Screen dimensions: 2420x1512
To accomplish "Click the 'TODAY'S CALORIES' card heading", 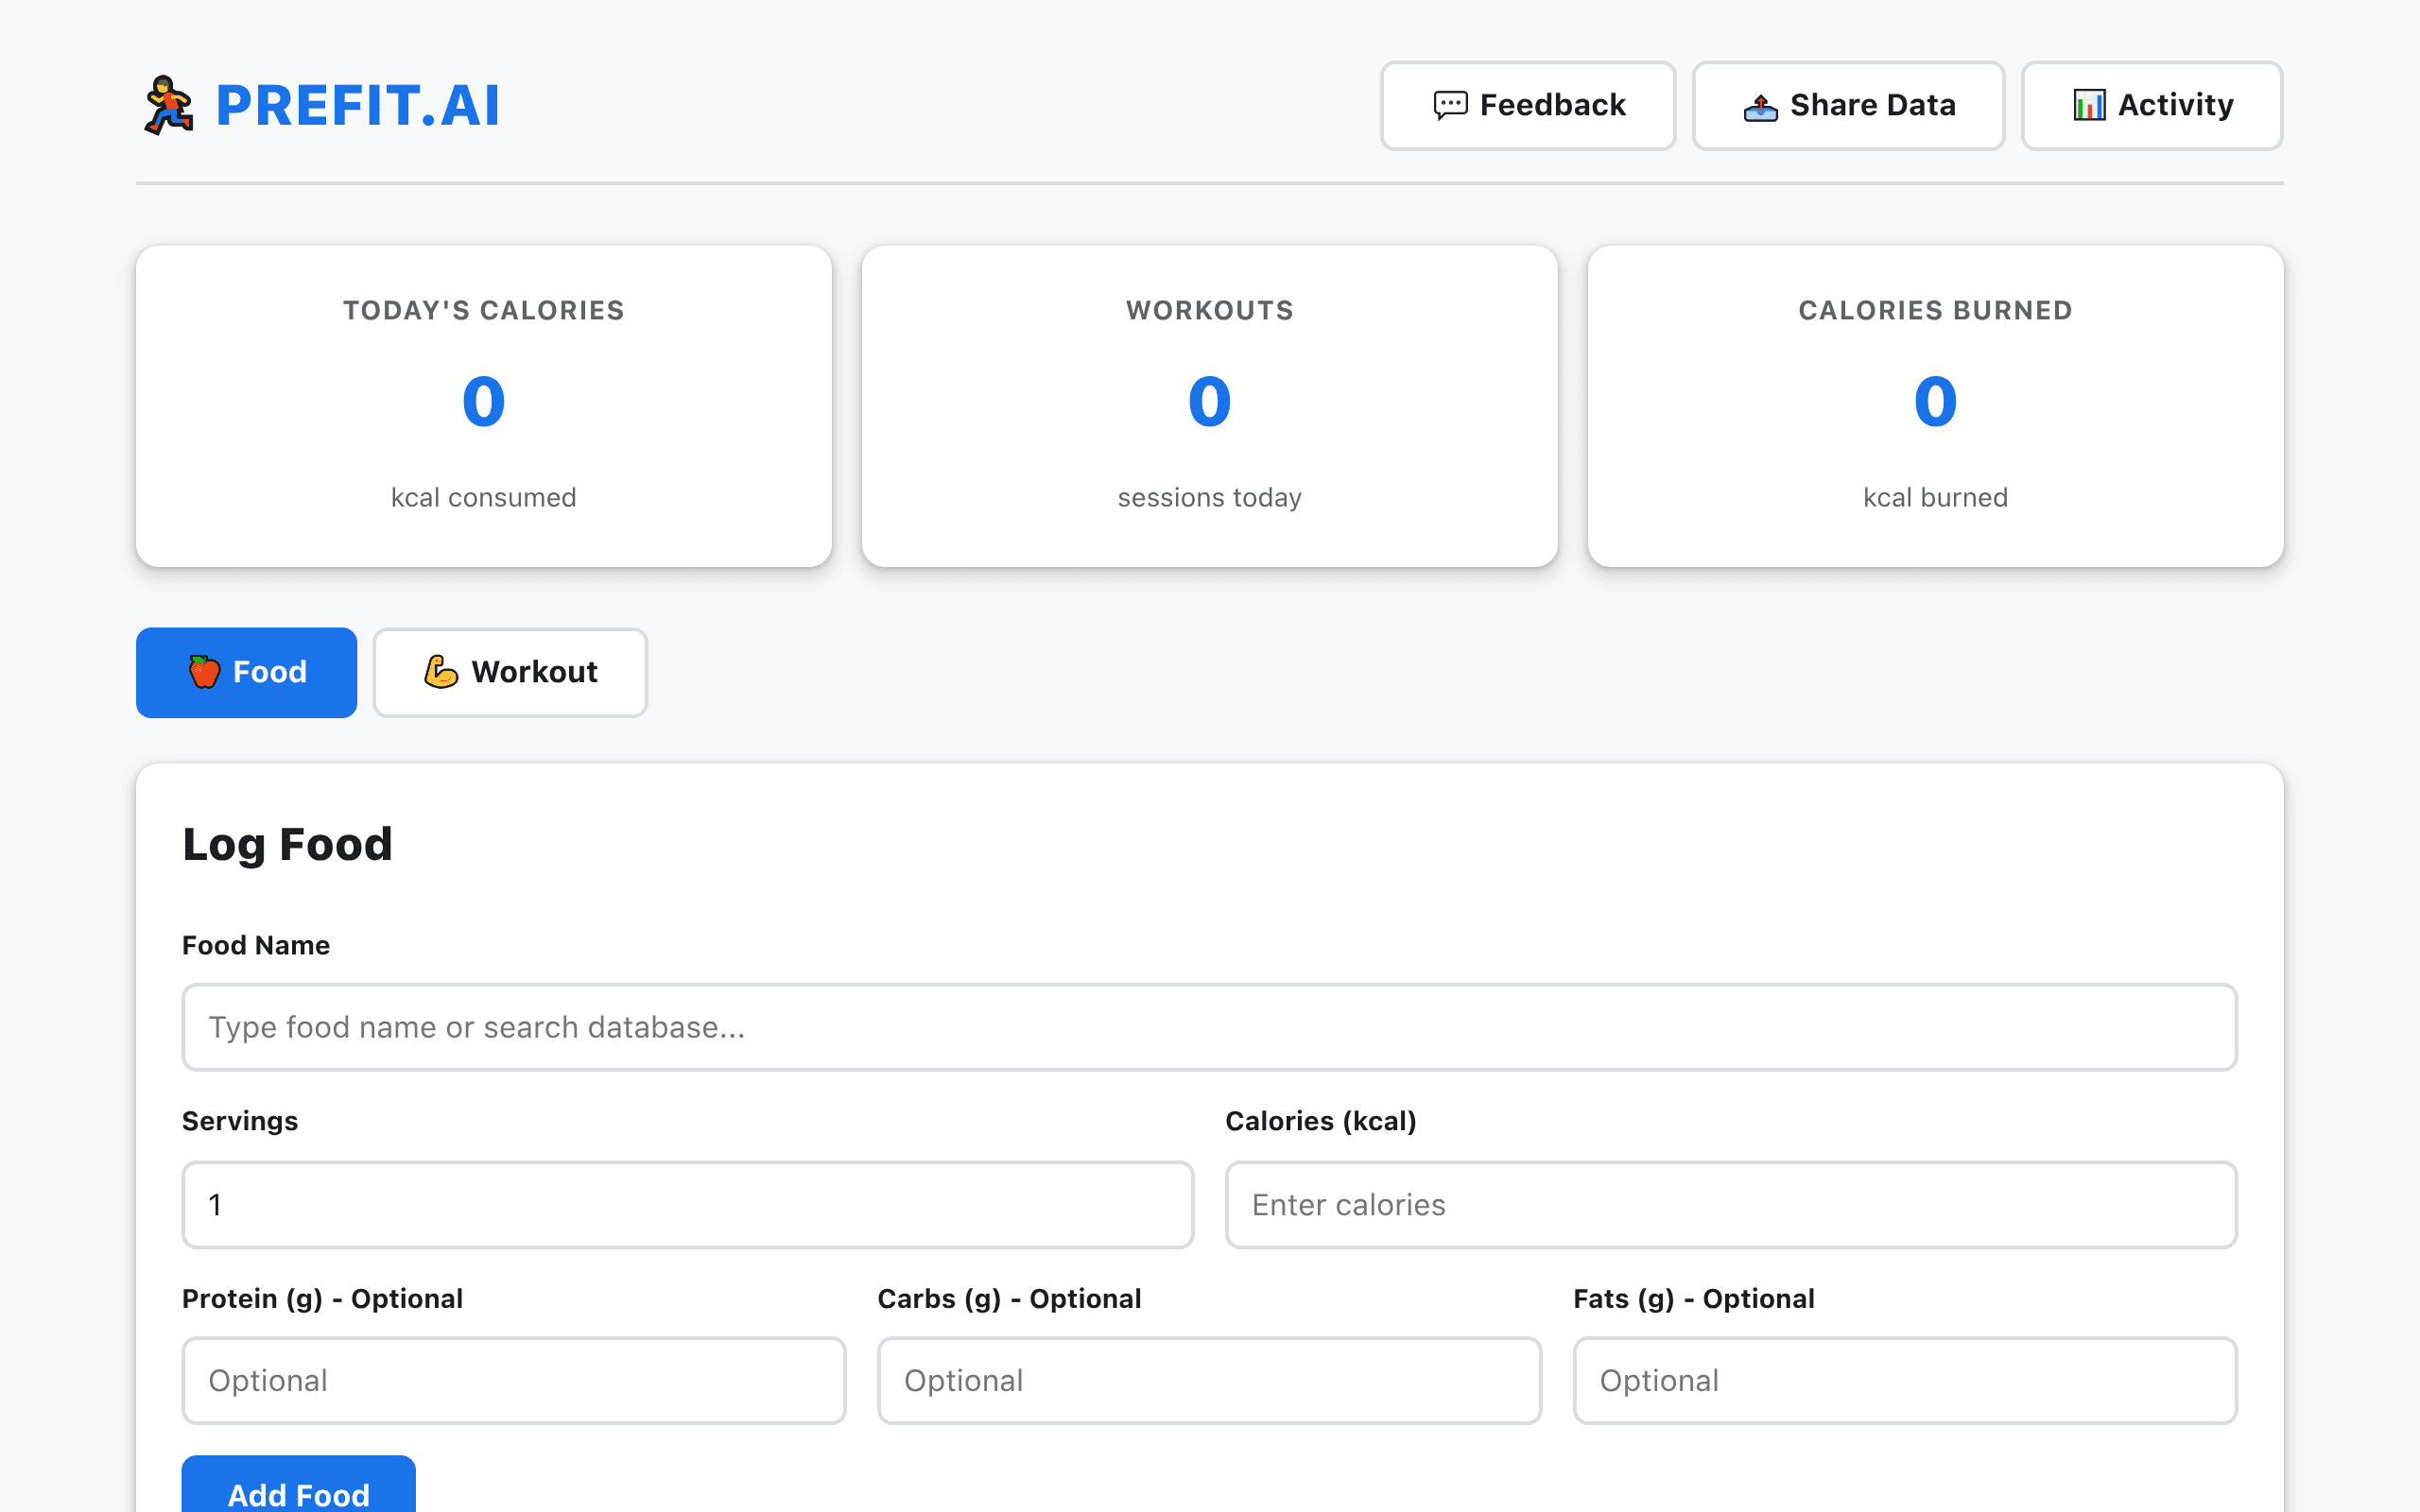I will pyautogui.click(x=484, y=311).
